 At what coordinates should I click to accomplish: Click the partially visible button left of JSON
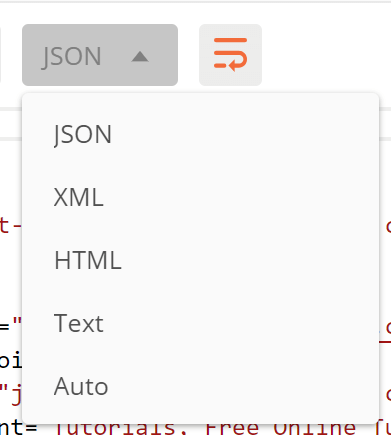0,55
